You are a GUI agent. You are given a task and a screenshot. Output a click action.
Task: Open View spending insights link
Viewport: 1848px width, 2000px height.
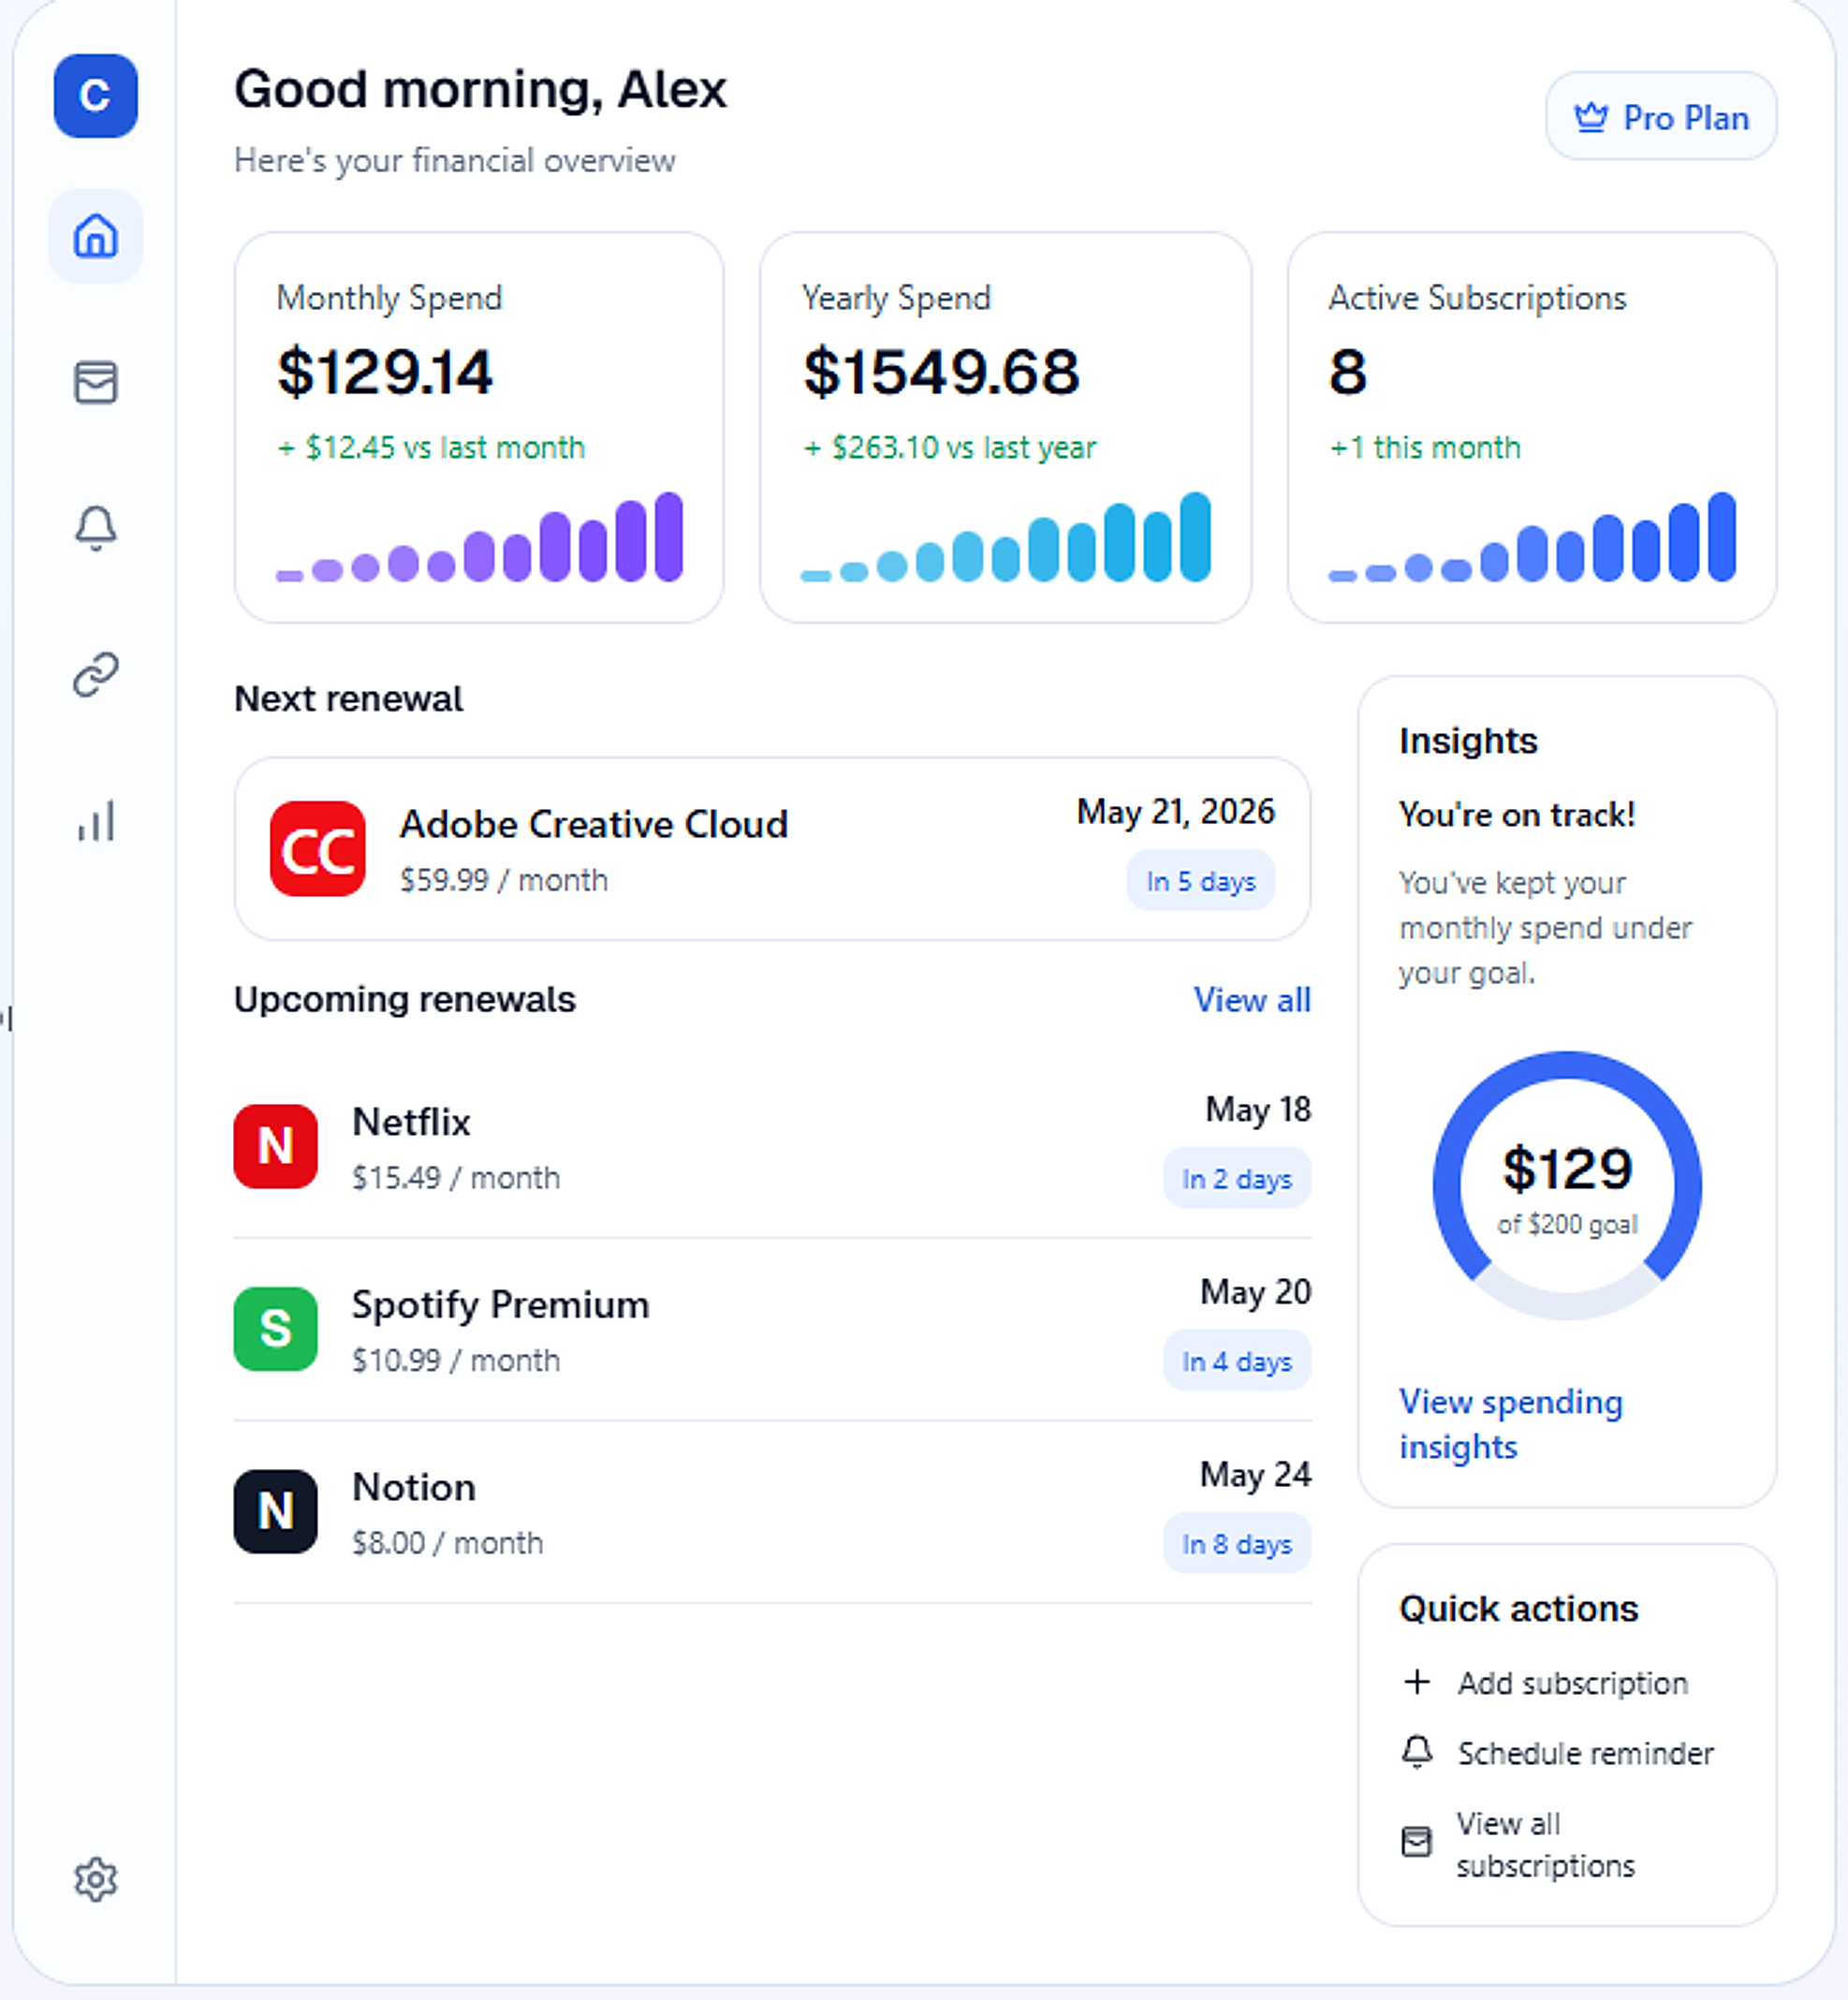[x=1510, y=1424]
